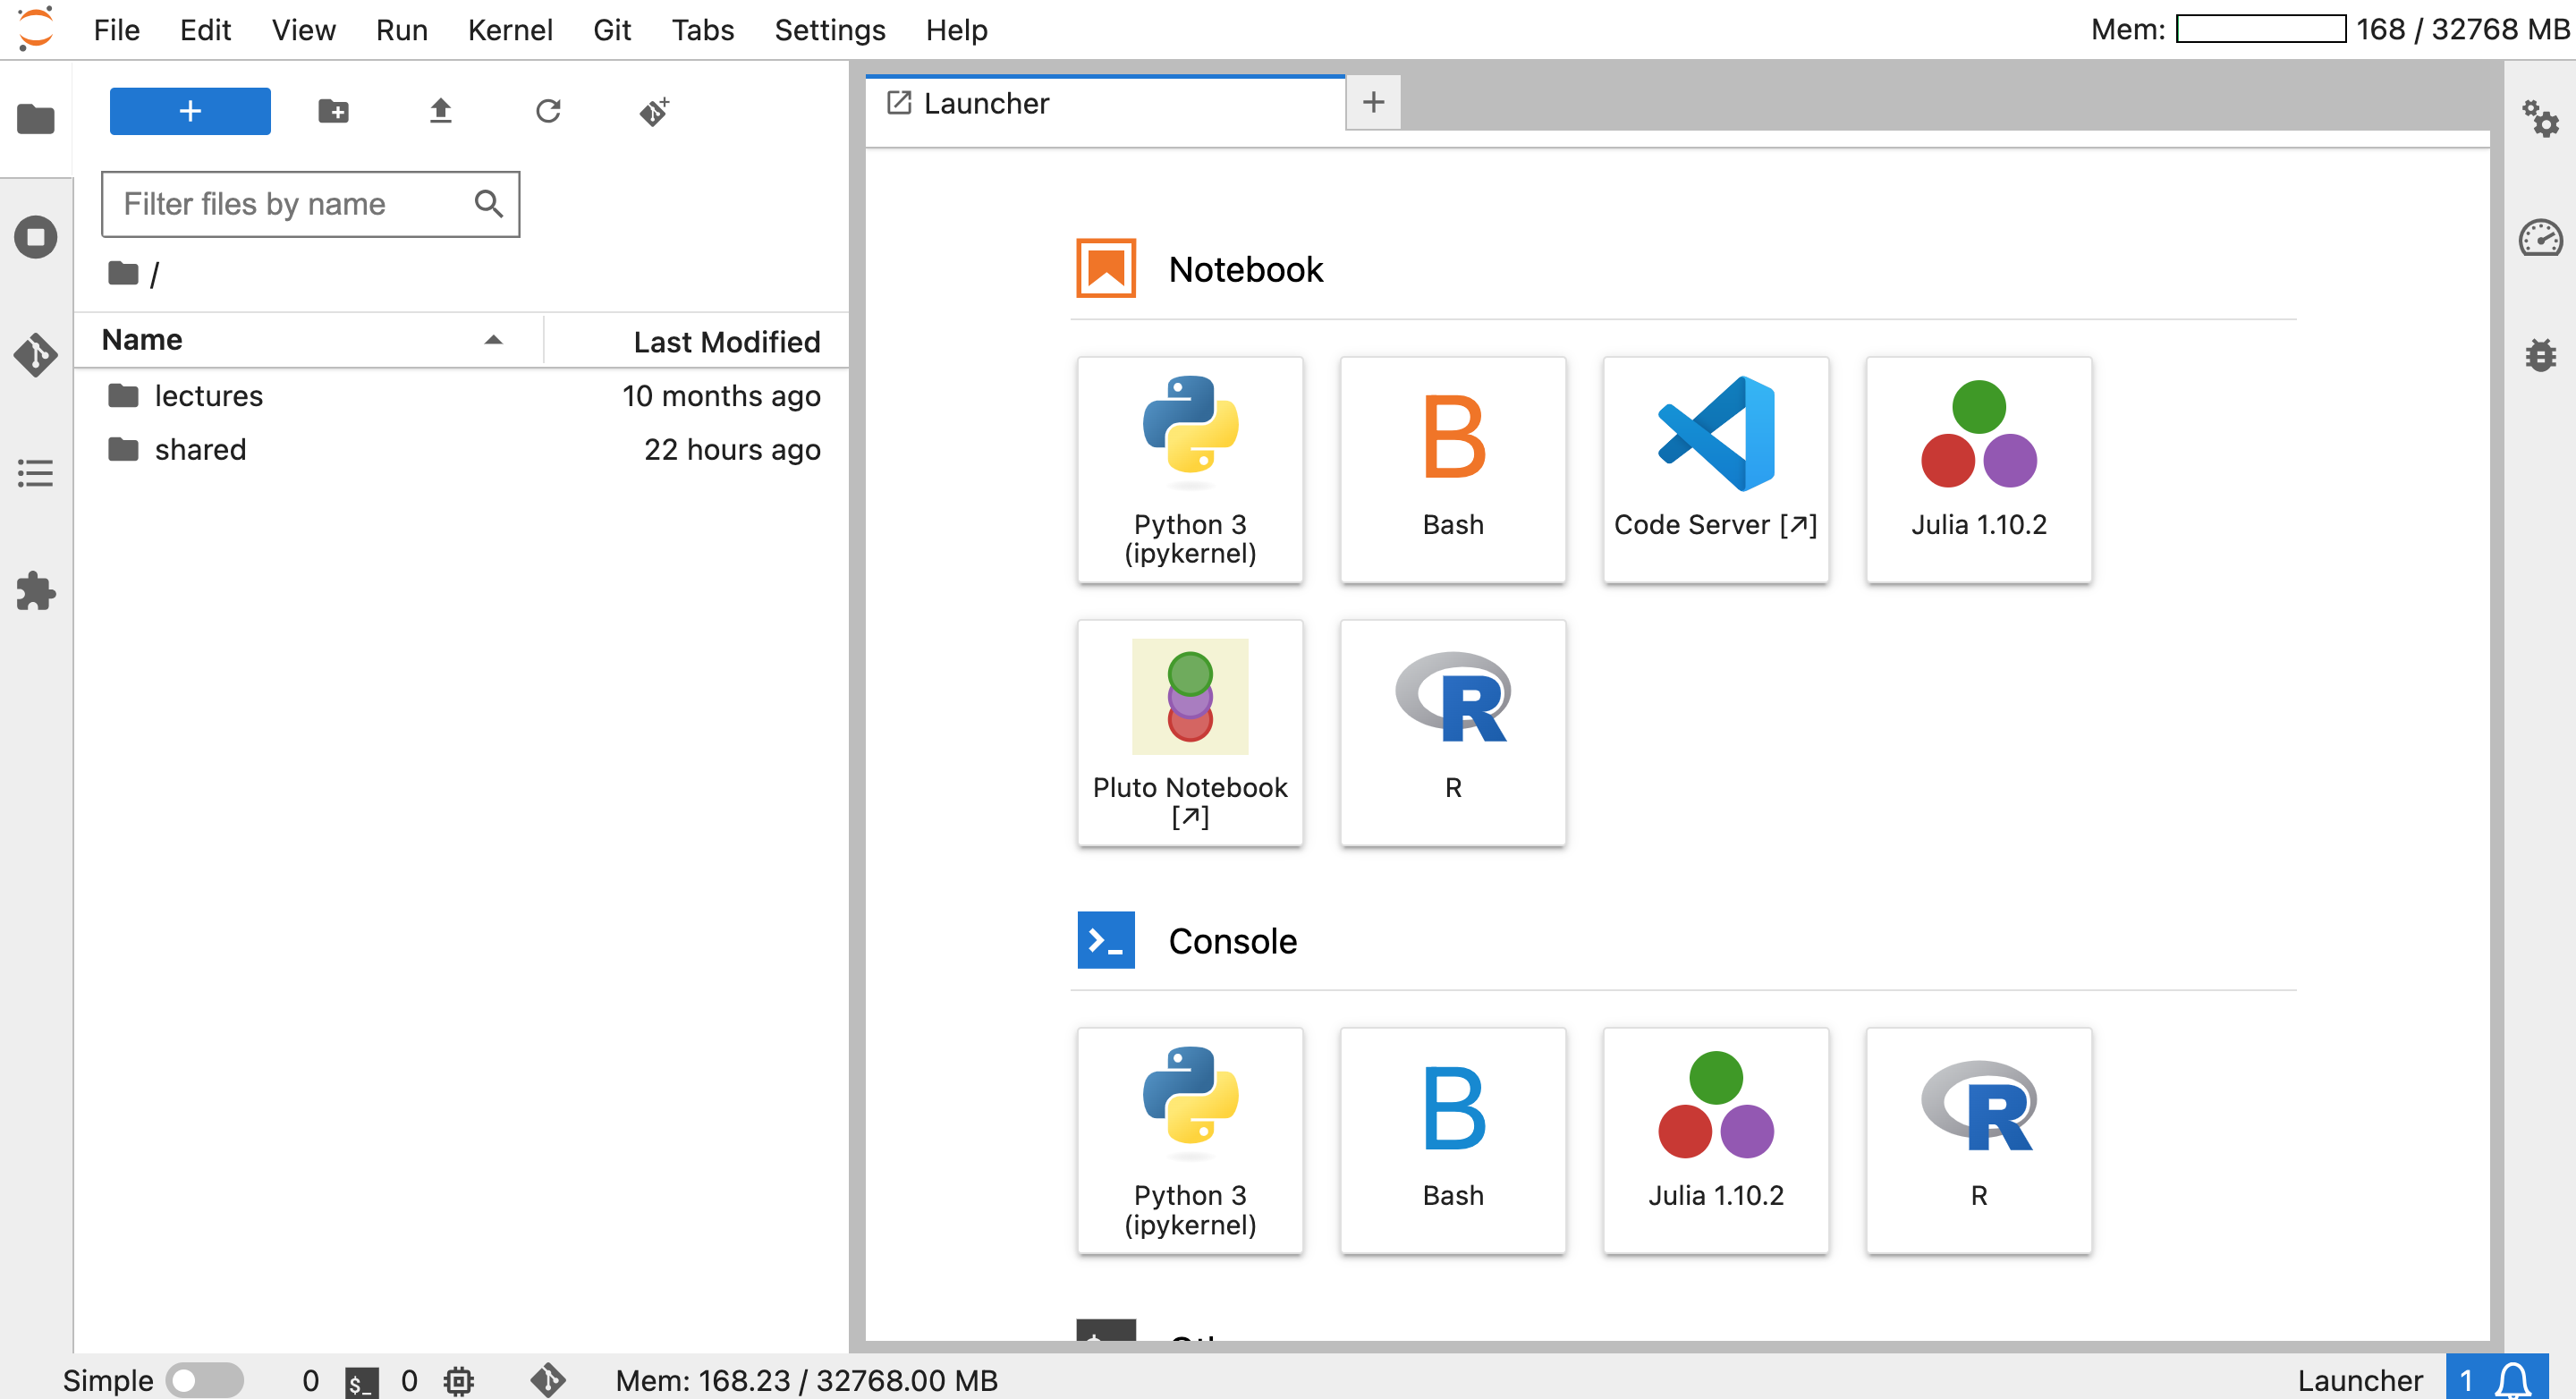Open the Kernel menu
This screenshot has height=1399, width=2576.
click(x=509, y=30)
